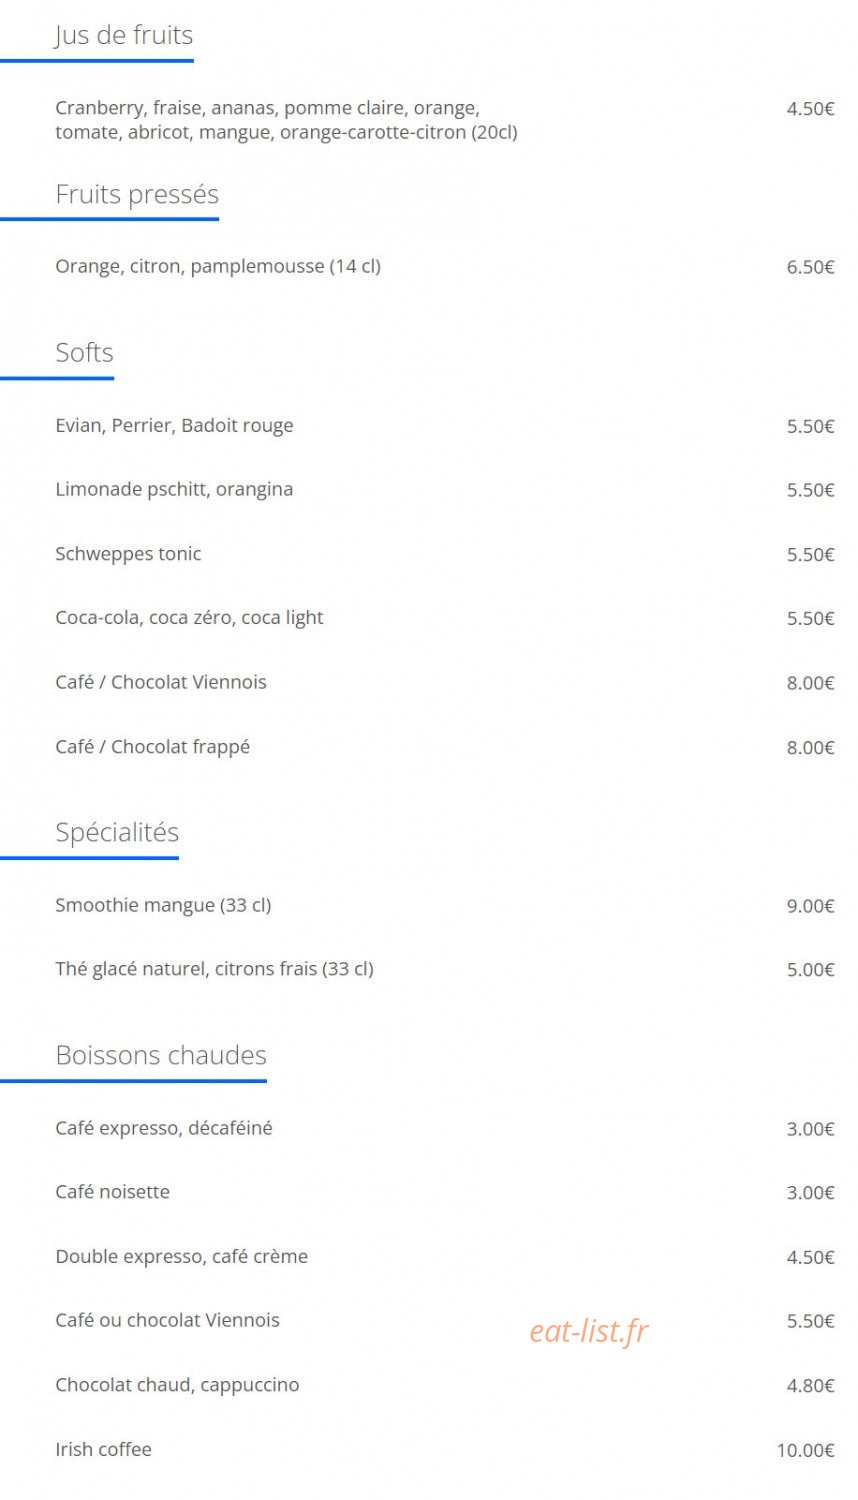Select the Cranberry, fraise, ananas juice item
This screenshot has height=1500, width=858.
click(286, 120)
